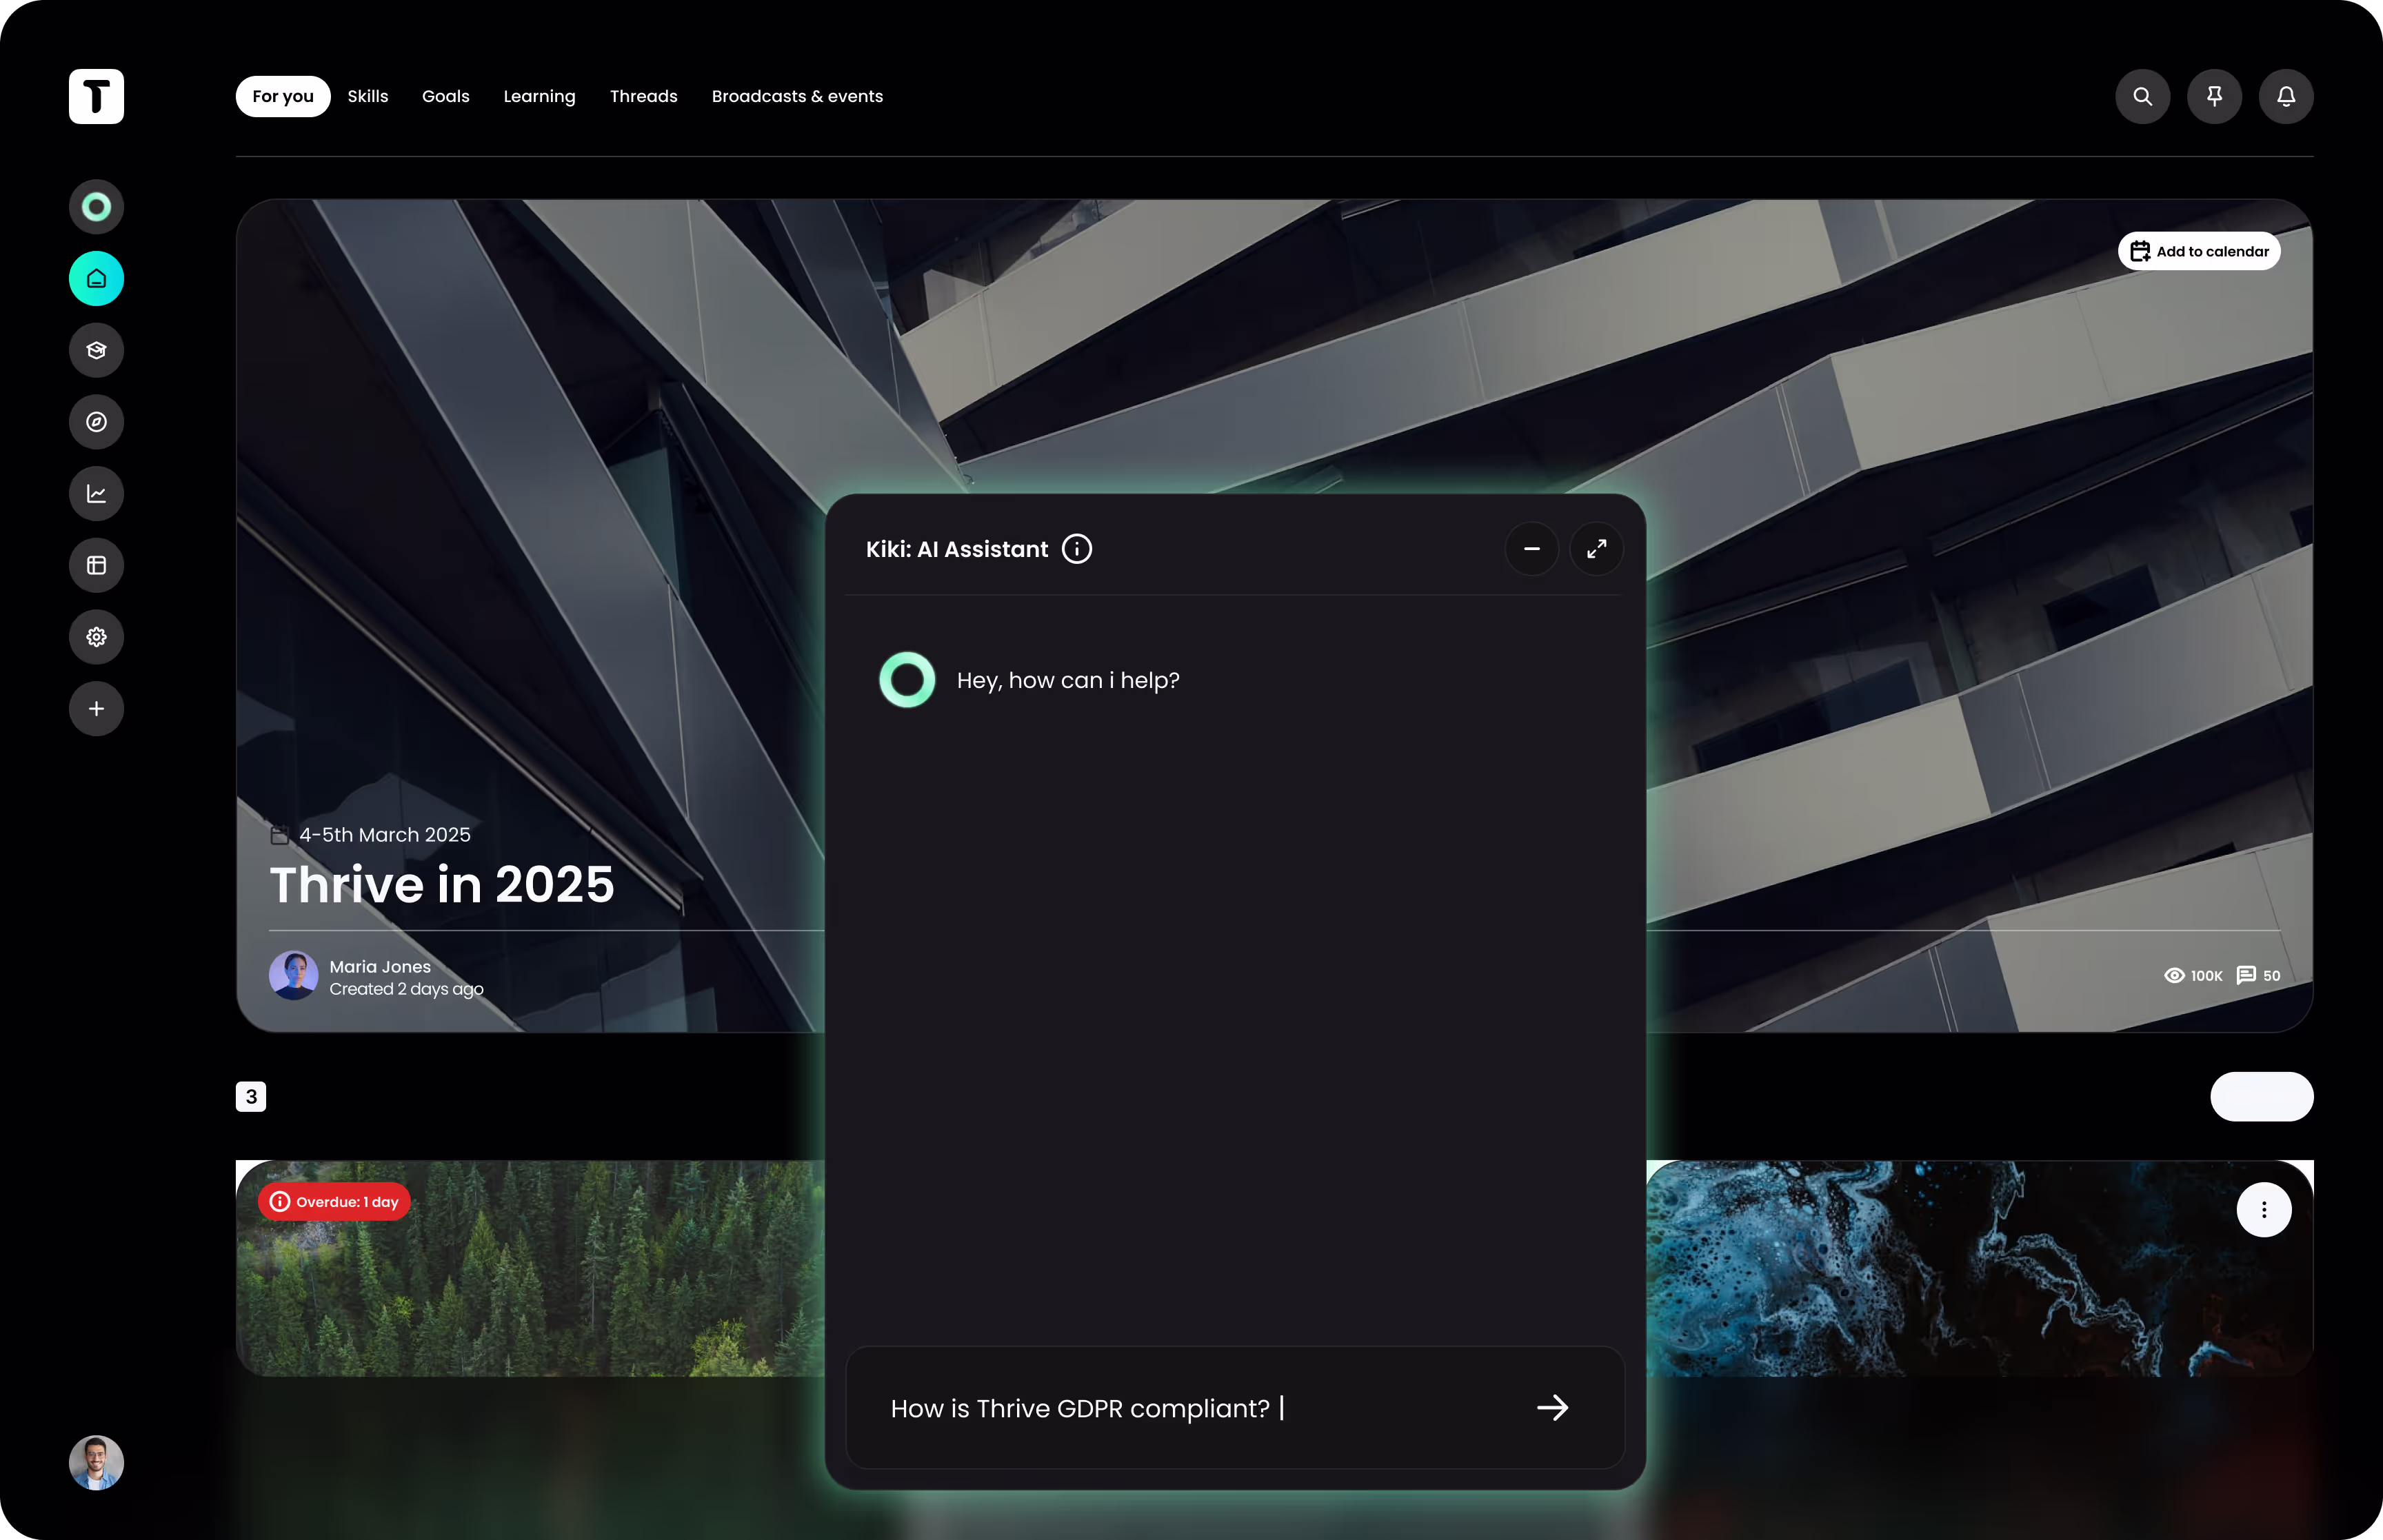Open Kiki AI assistant from sidebar ring icon

(x=96, y=207)
